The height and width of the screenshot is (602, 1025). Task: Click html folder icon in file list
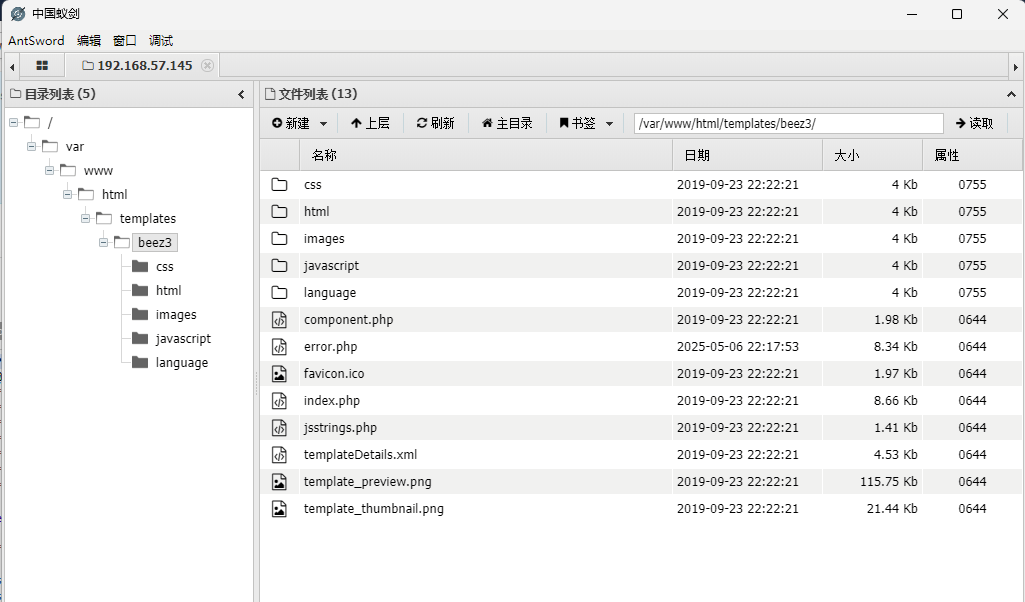(x=279, y=211)
